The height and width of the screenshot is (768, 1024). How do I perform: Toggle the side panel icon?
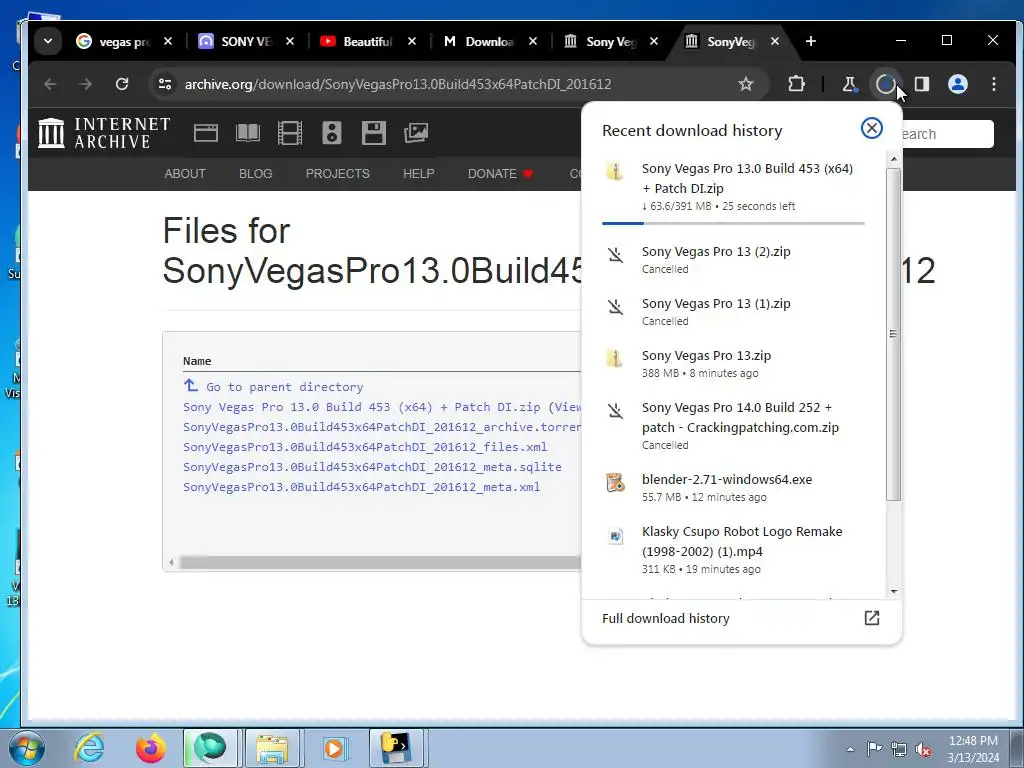(x=921, y=84)
